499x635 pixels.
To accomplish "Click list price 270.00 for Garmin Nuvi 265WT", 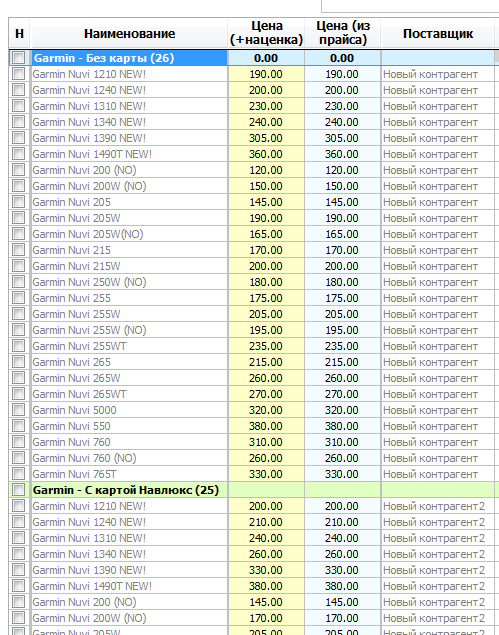I will (x=342, y=394).
